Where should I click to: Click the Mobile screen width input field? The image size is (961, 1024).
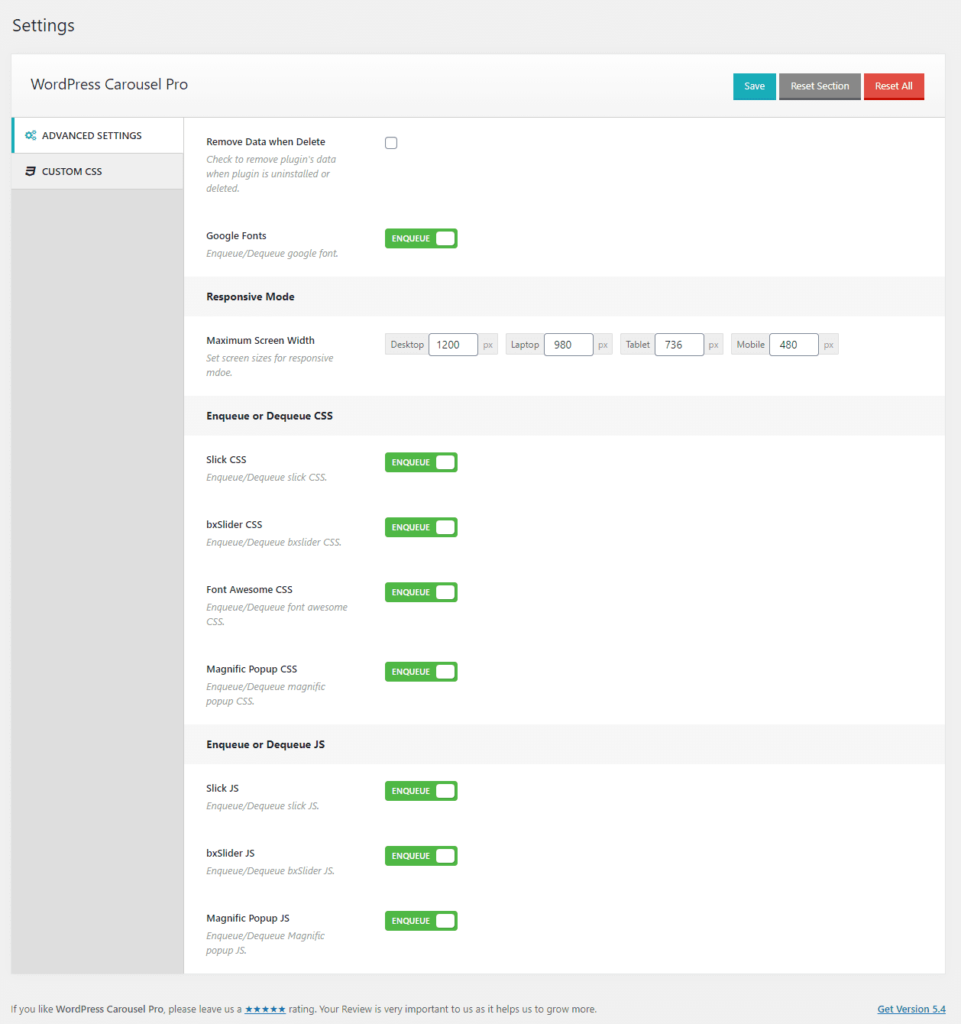[x=793, y=344]
